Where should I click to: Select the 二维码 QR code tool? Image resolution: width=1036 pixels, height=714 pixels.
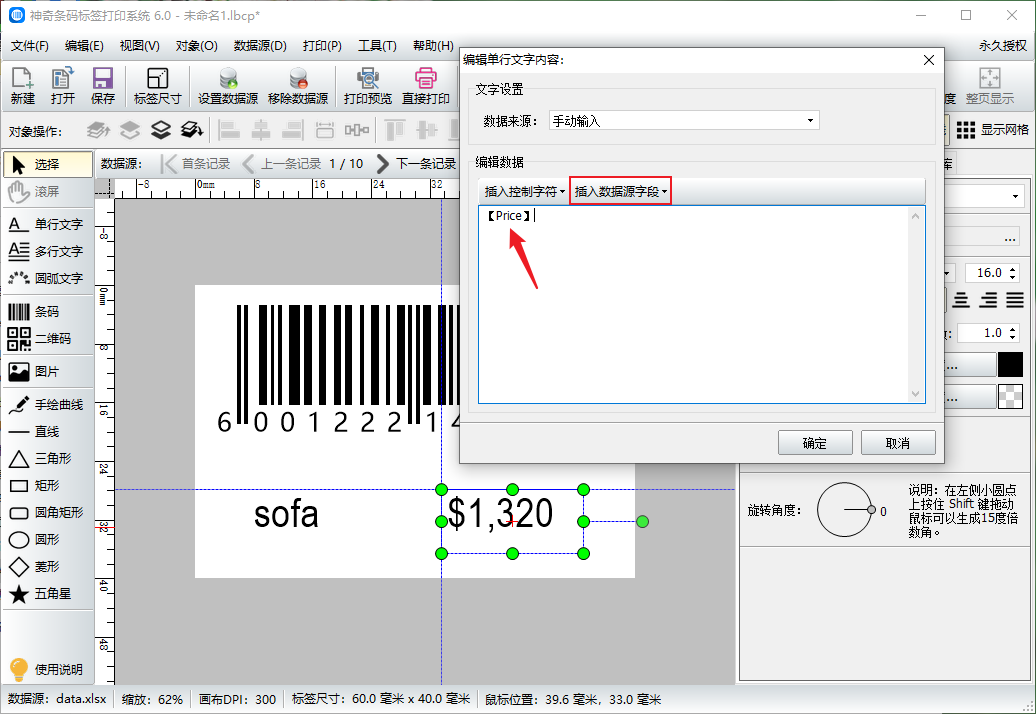pos(48,339)
